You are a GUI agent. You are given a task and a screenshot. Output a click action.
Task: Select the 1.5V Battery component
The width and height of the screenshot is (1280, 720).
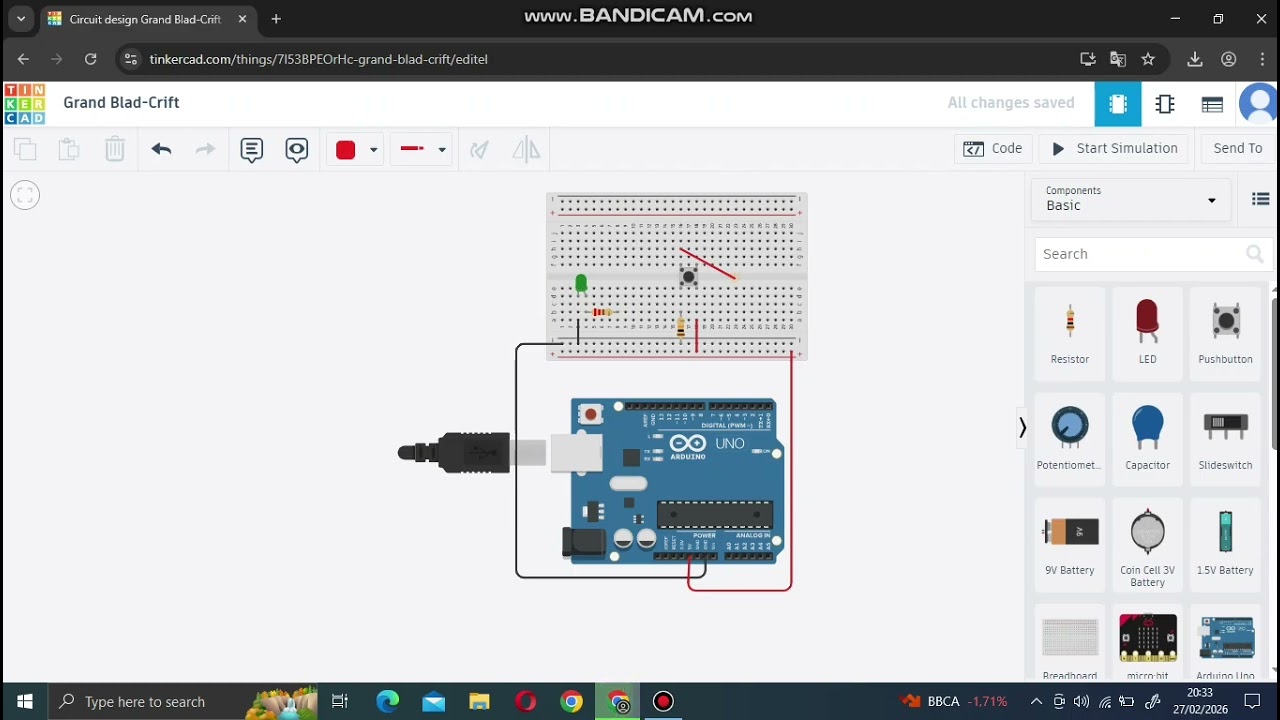coord(1225,543)
